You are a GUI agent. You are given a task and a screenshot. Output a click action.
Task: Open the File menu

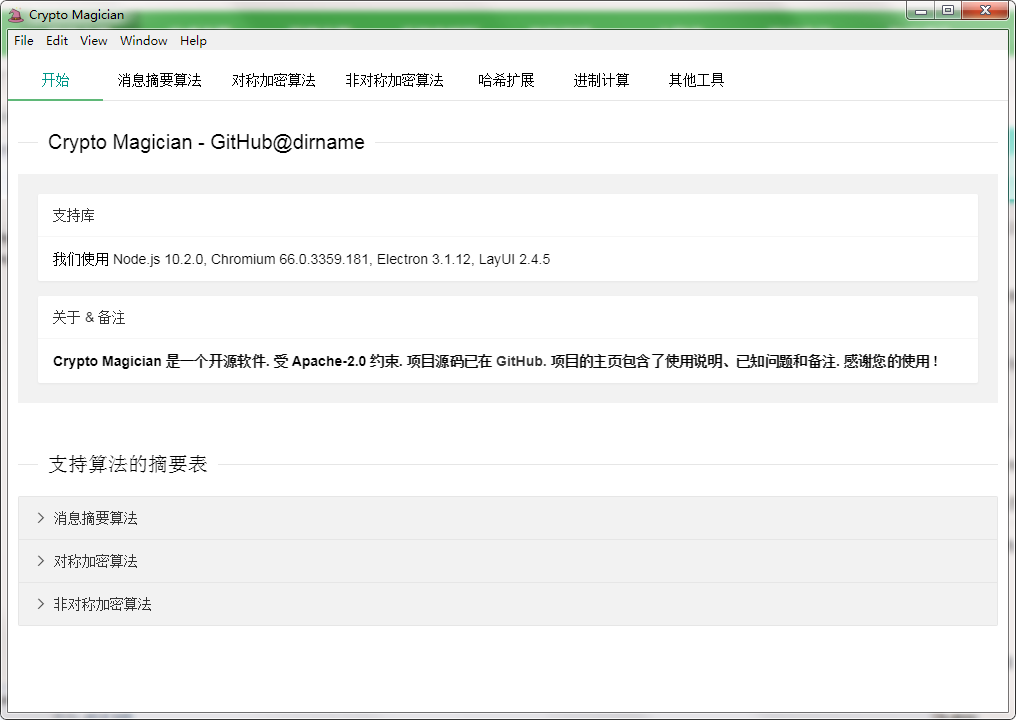[23, 40]
